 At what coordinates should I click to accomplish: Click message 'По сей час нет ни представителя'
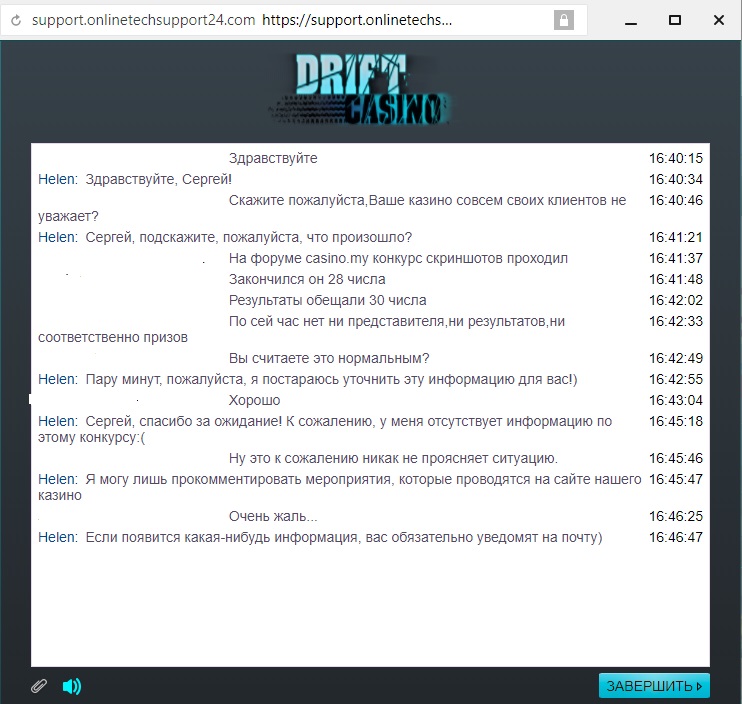(301, 329)
